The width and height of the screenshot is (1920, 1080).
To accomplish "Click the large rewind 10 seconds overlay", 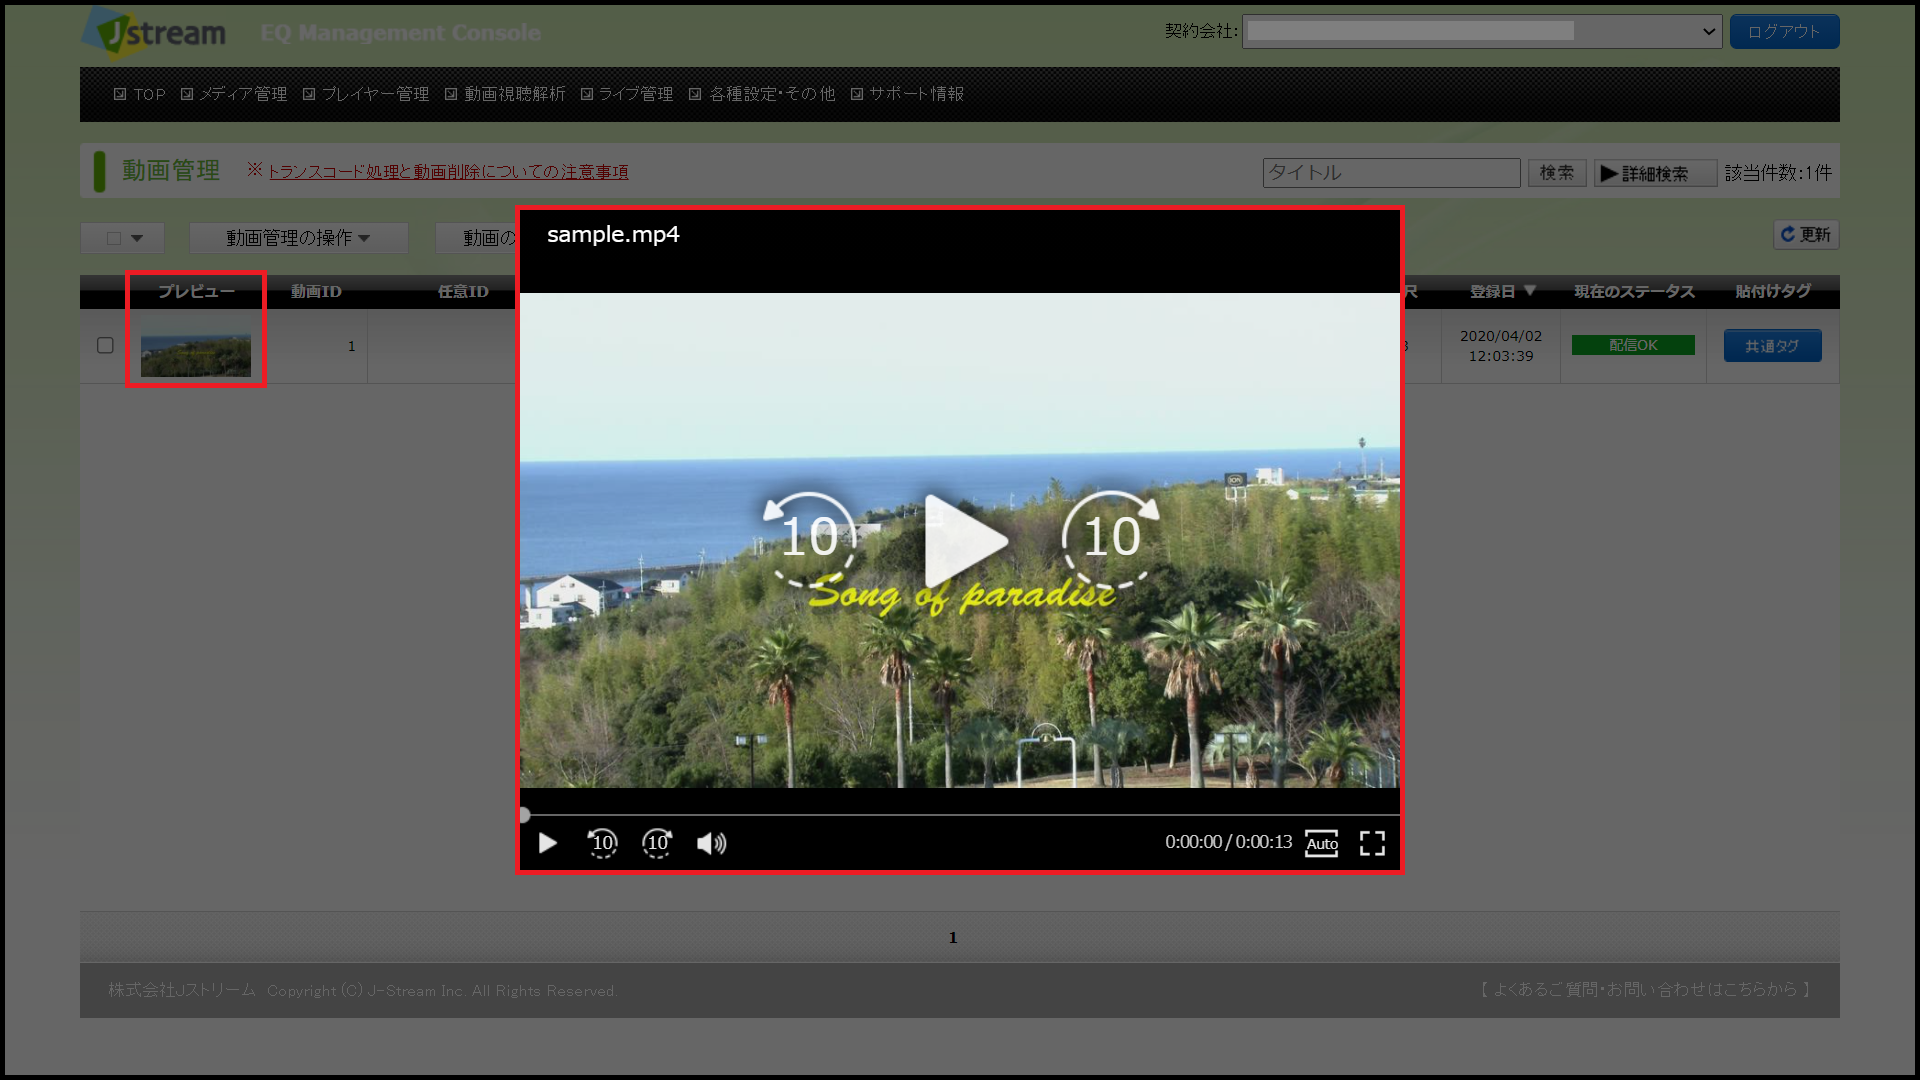I will tap(809, 538).
